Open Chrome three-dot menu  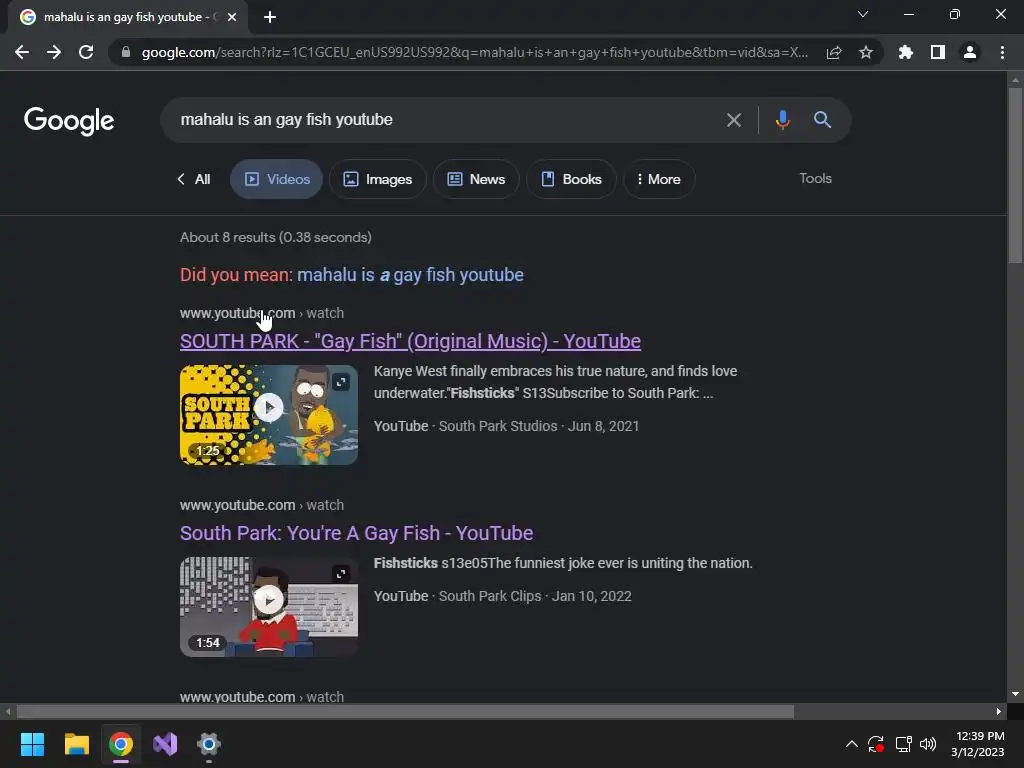(x=1002, y=52)
